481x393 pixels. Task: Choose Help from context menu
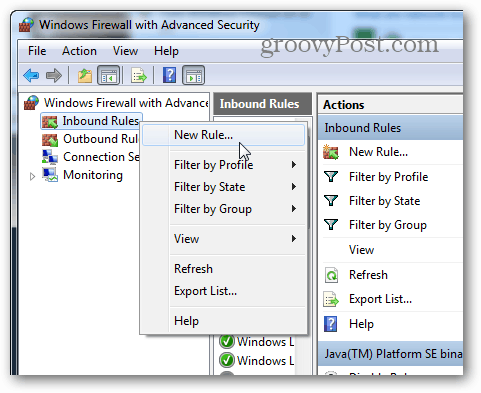(223, 321)
